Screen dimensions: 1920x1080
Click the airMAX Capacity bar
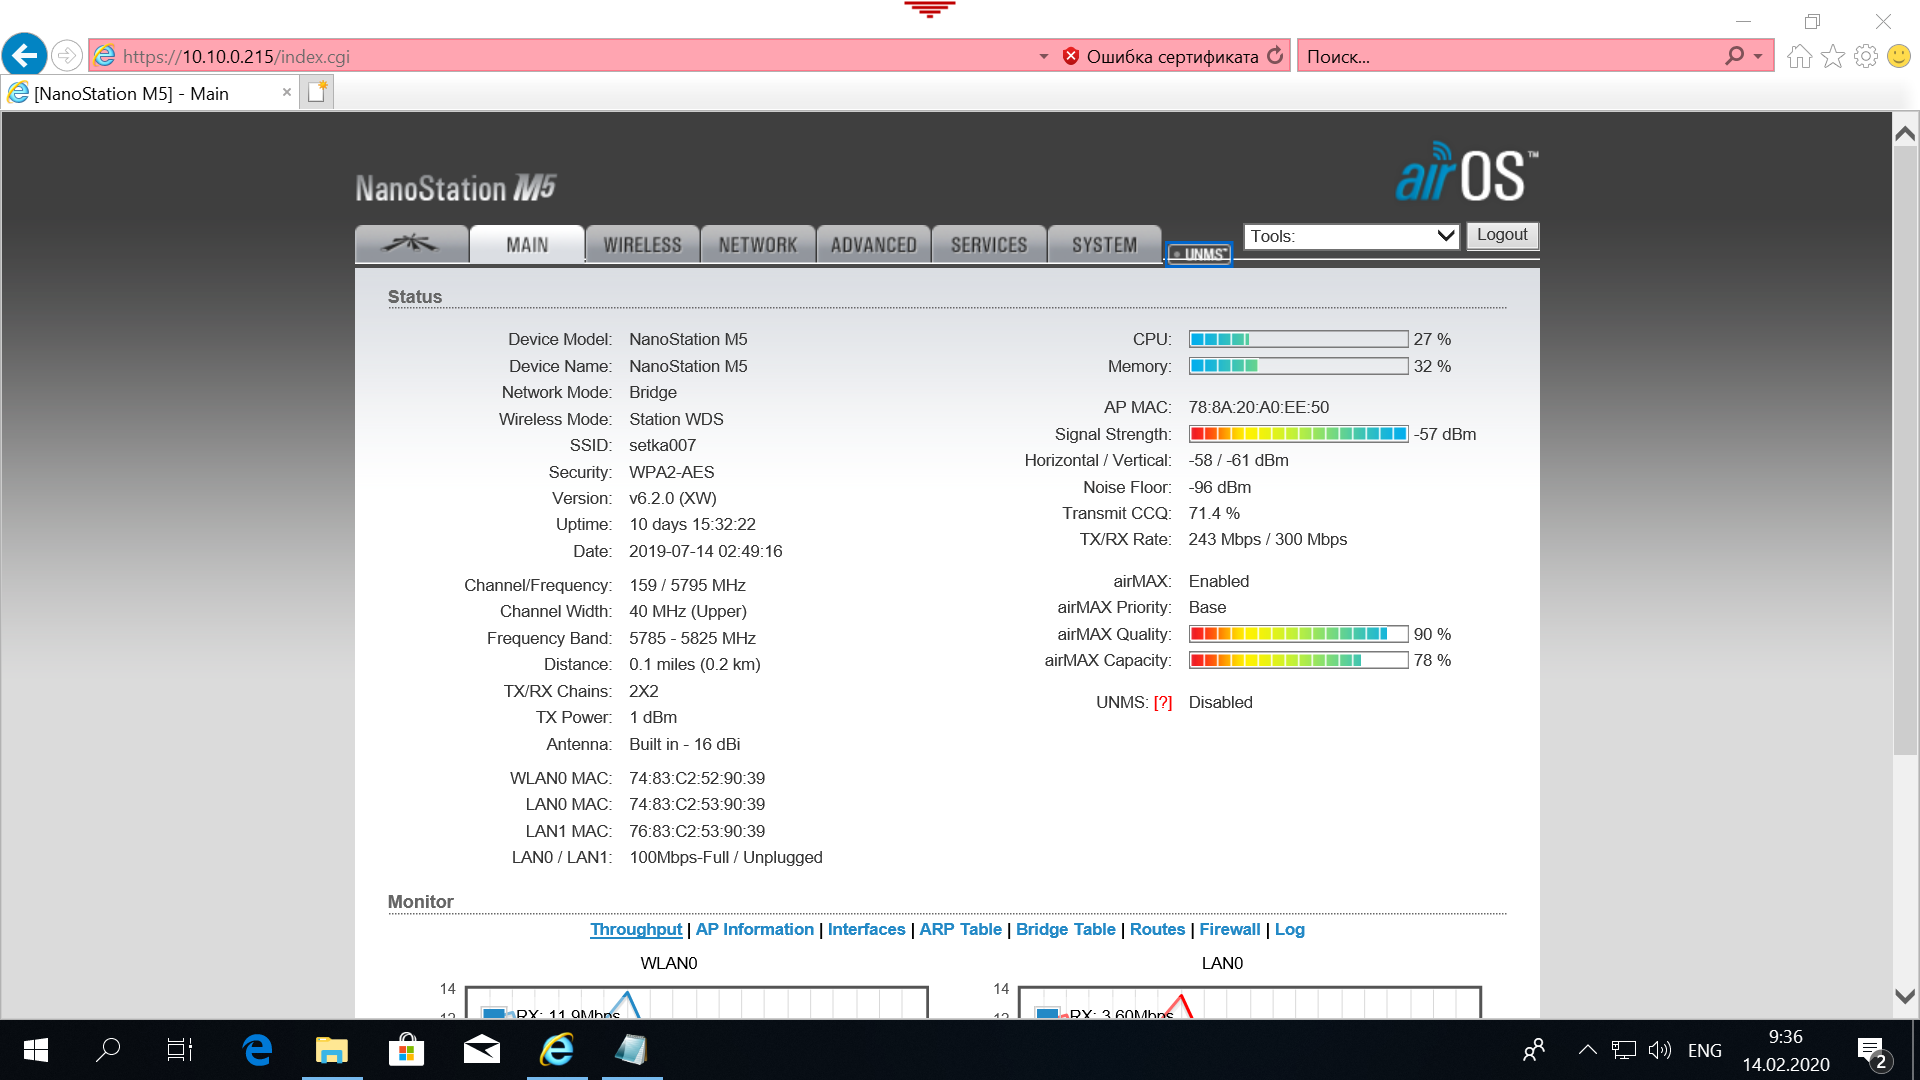[1298, 660]
